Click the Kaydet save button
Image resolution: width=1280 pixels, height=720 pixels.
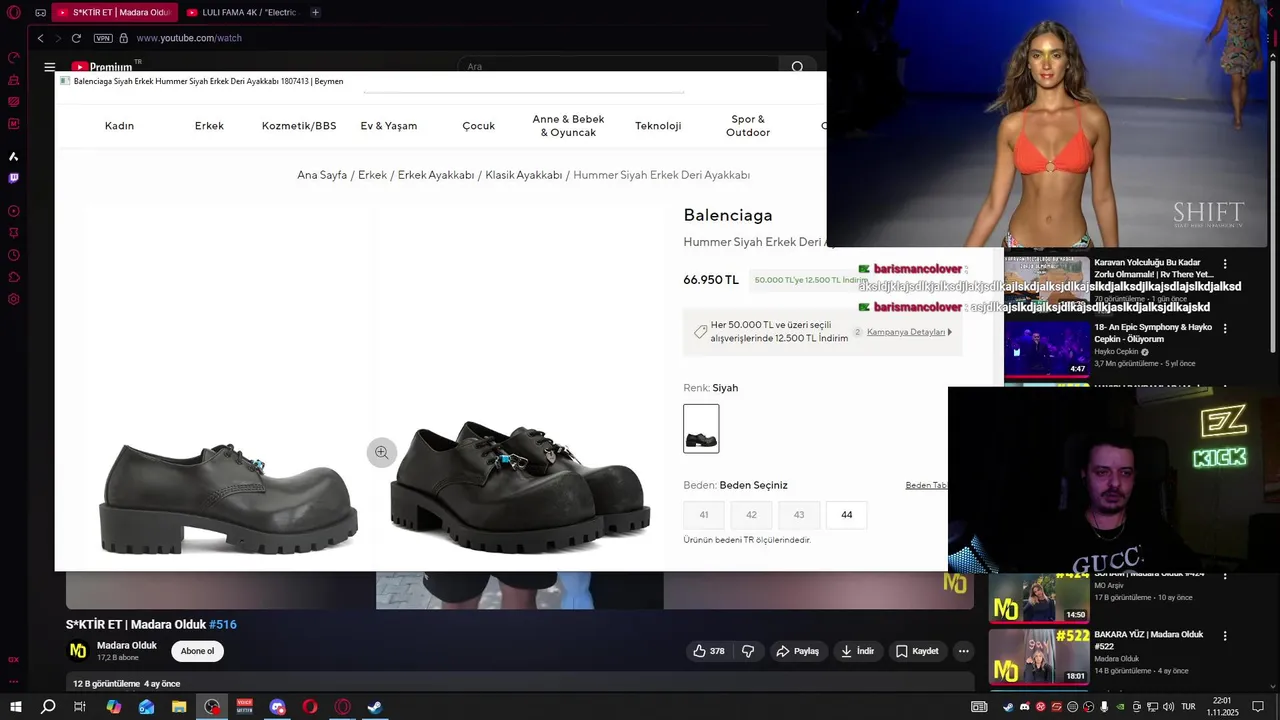(x=917, y=651)
